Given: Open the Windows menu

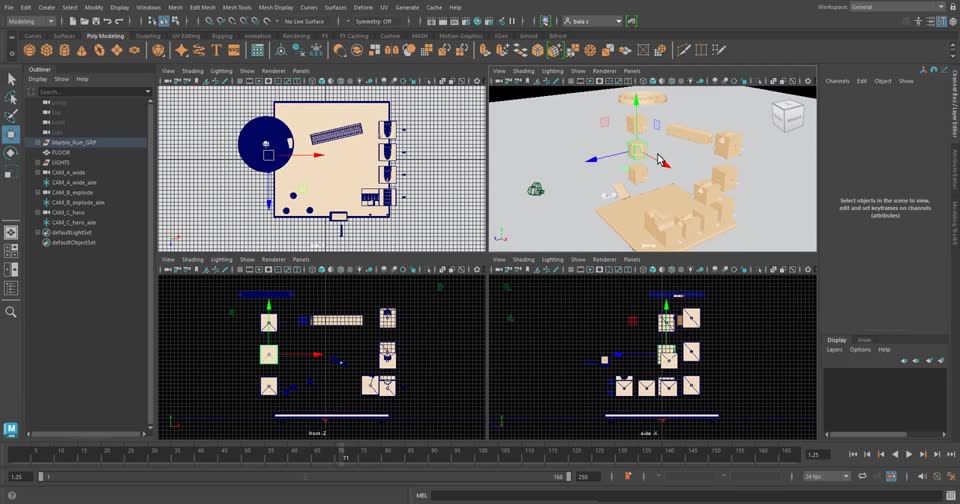Looking at the screenshot, I should pos(148,7).
